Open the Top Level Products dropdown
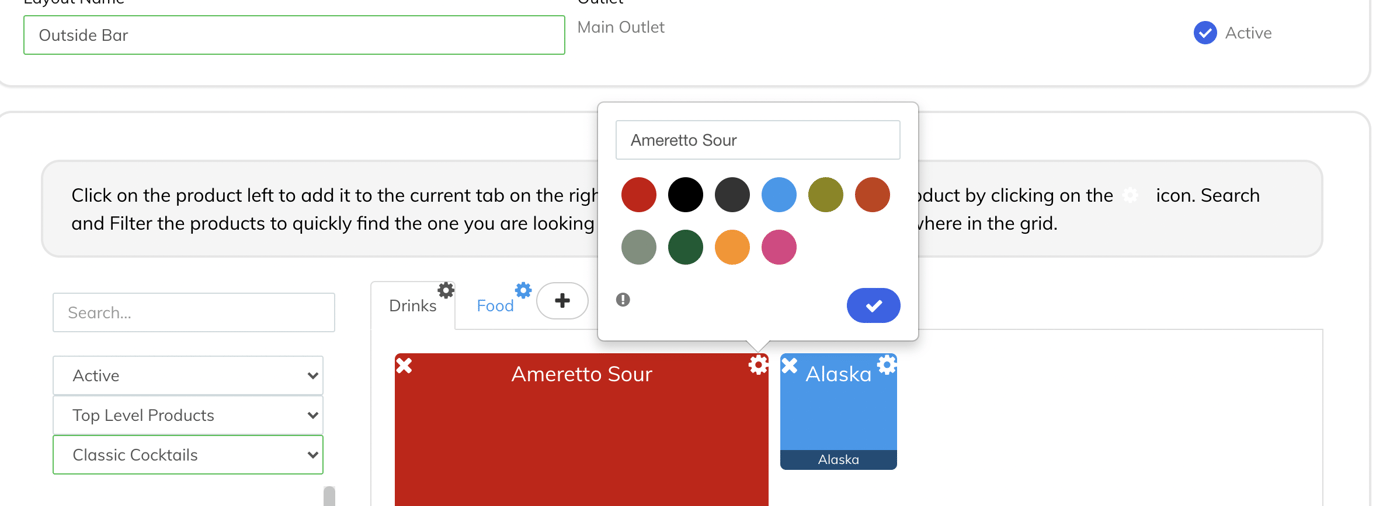The width and height of the screenshot is (1376, 506). tap(188, 415)
